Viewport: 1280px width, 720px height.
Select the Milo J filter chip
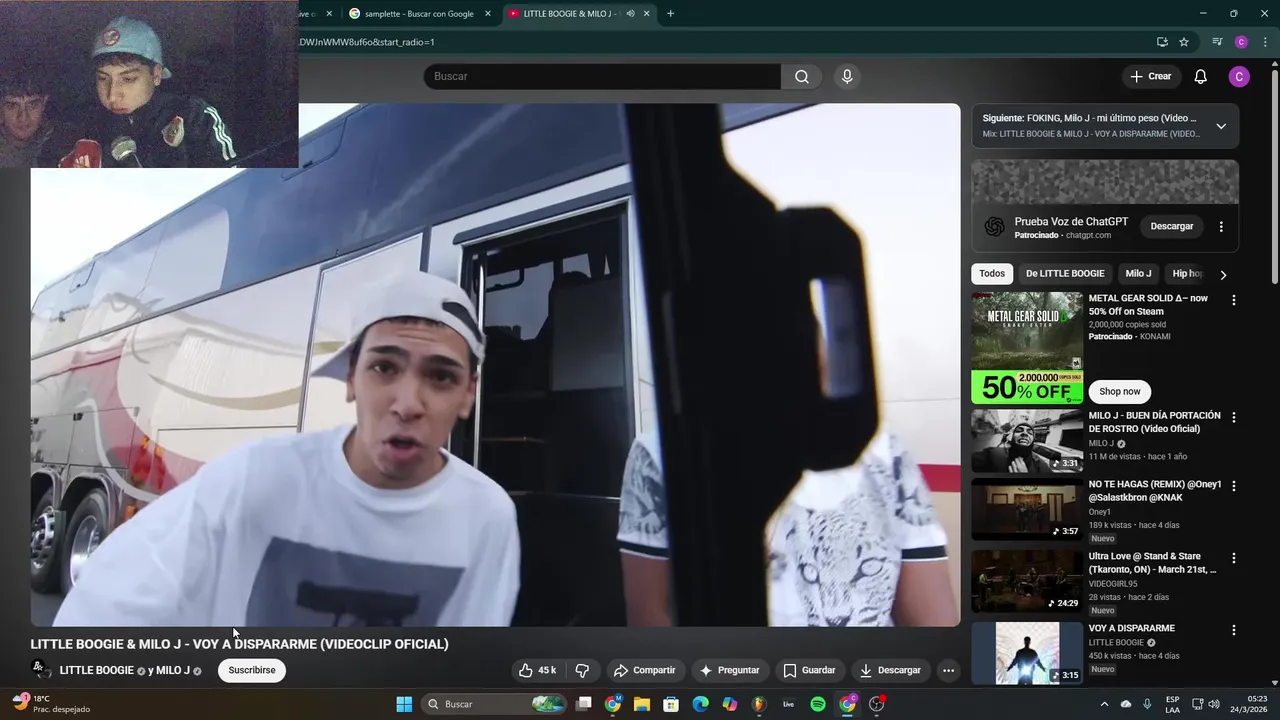(1138, 274)
